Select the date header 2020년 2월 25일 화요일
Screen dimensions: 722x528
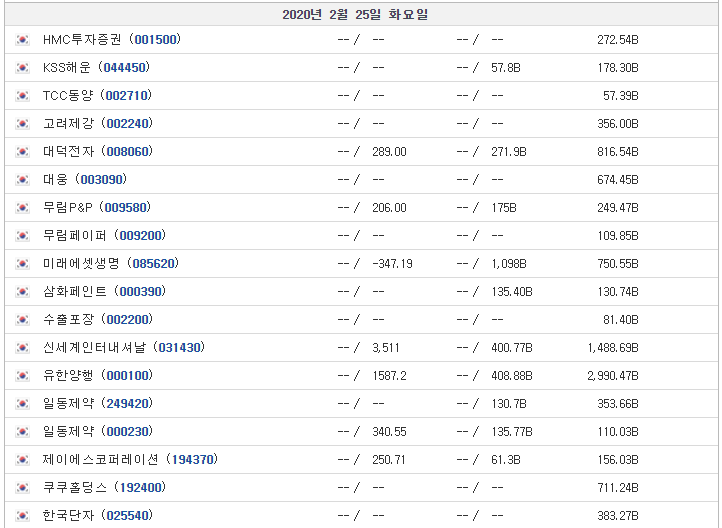pyautogui.click(x=355, y=15)
